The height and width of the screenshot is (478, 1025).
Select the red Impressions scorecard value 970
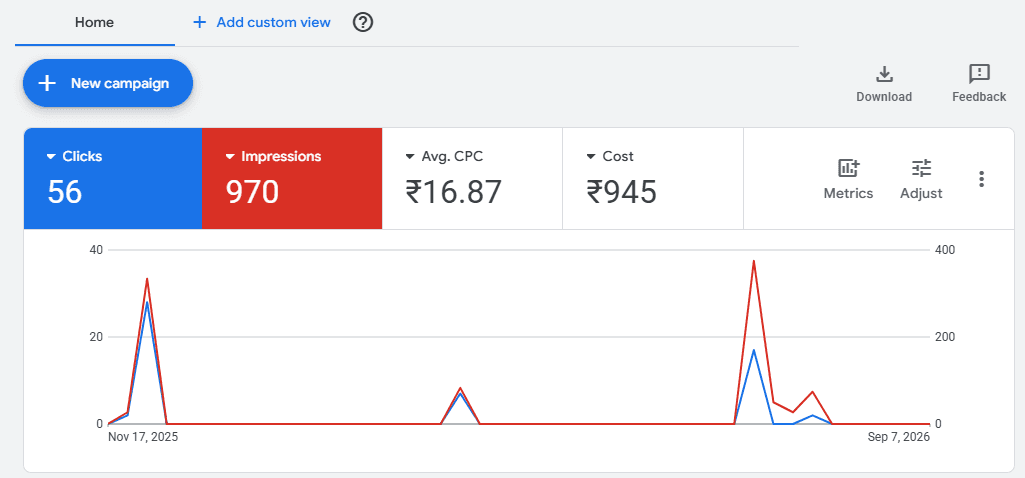point(253,192)
